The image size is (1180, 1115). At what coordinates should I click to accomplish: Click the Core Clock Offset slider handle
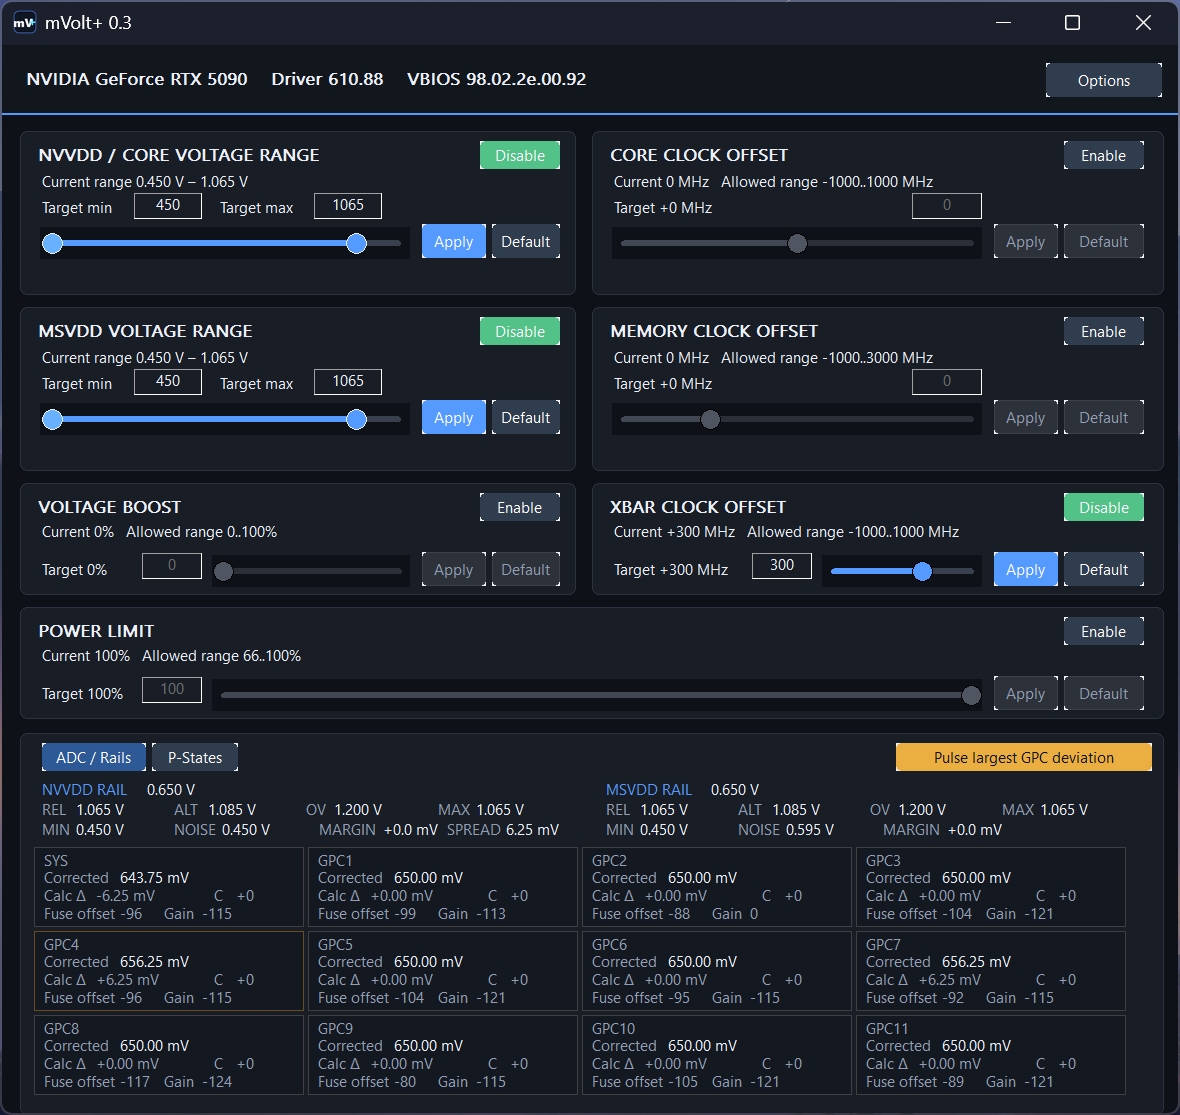(797, 243)
